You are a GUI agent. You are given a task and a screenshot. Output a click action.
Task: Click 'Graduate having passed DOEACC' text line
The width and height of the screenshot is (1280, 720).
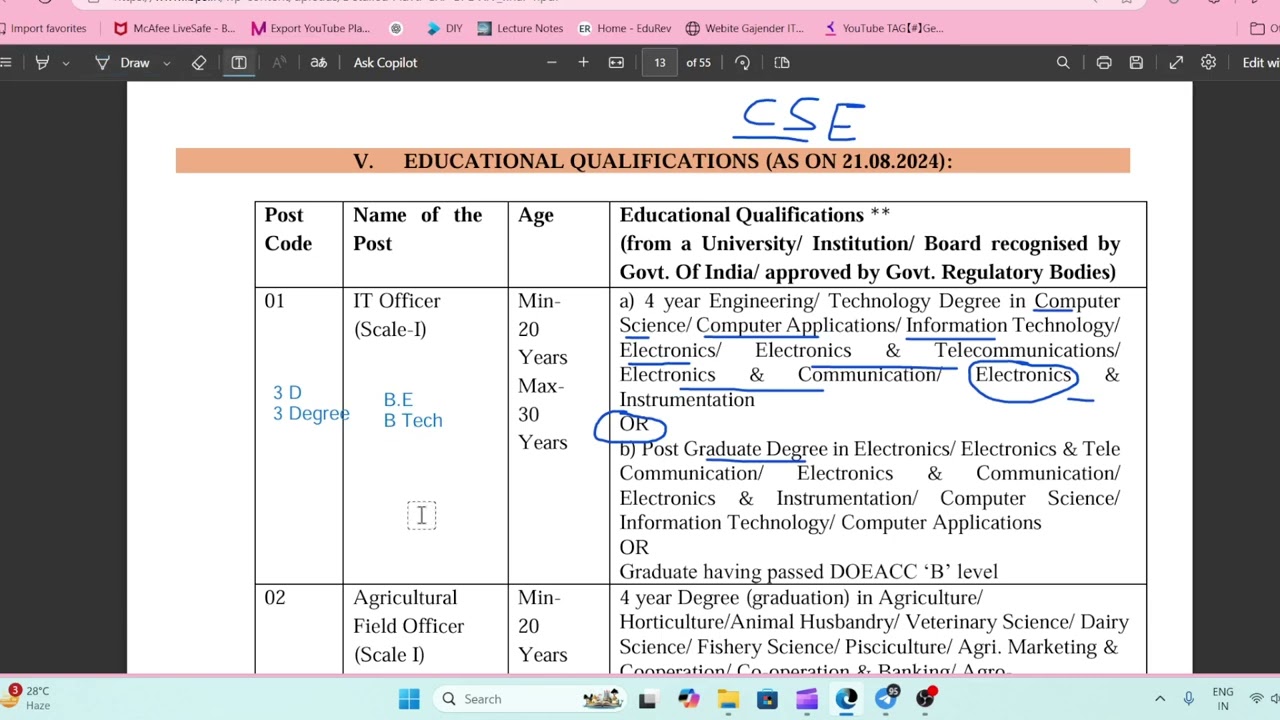[808, 572]
